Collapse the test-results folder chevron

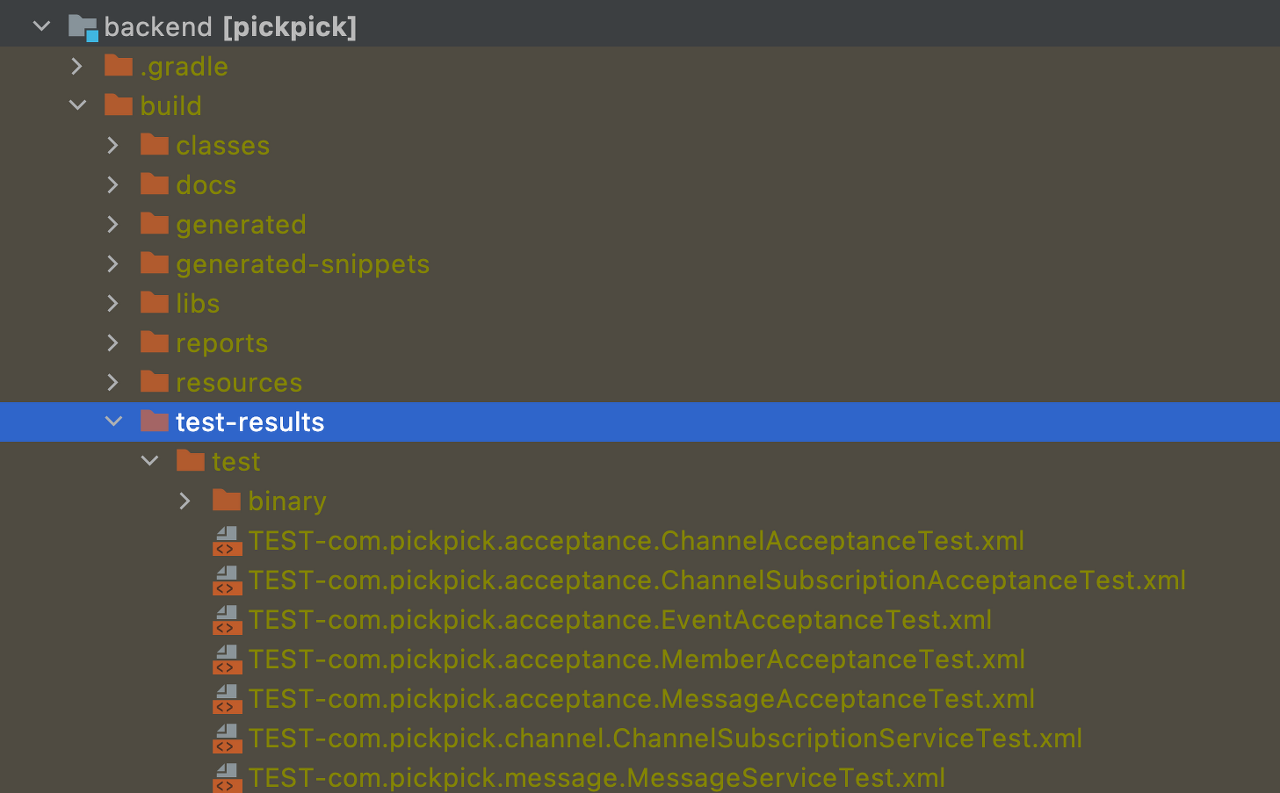click(x=114, y=422)
